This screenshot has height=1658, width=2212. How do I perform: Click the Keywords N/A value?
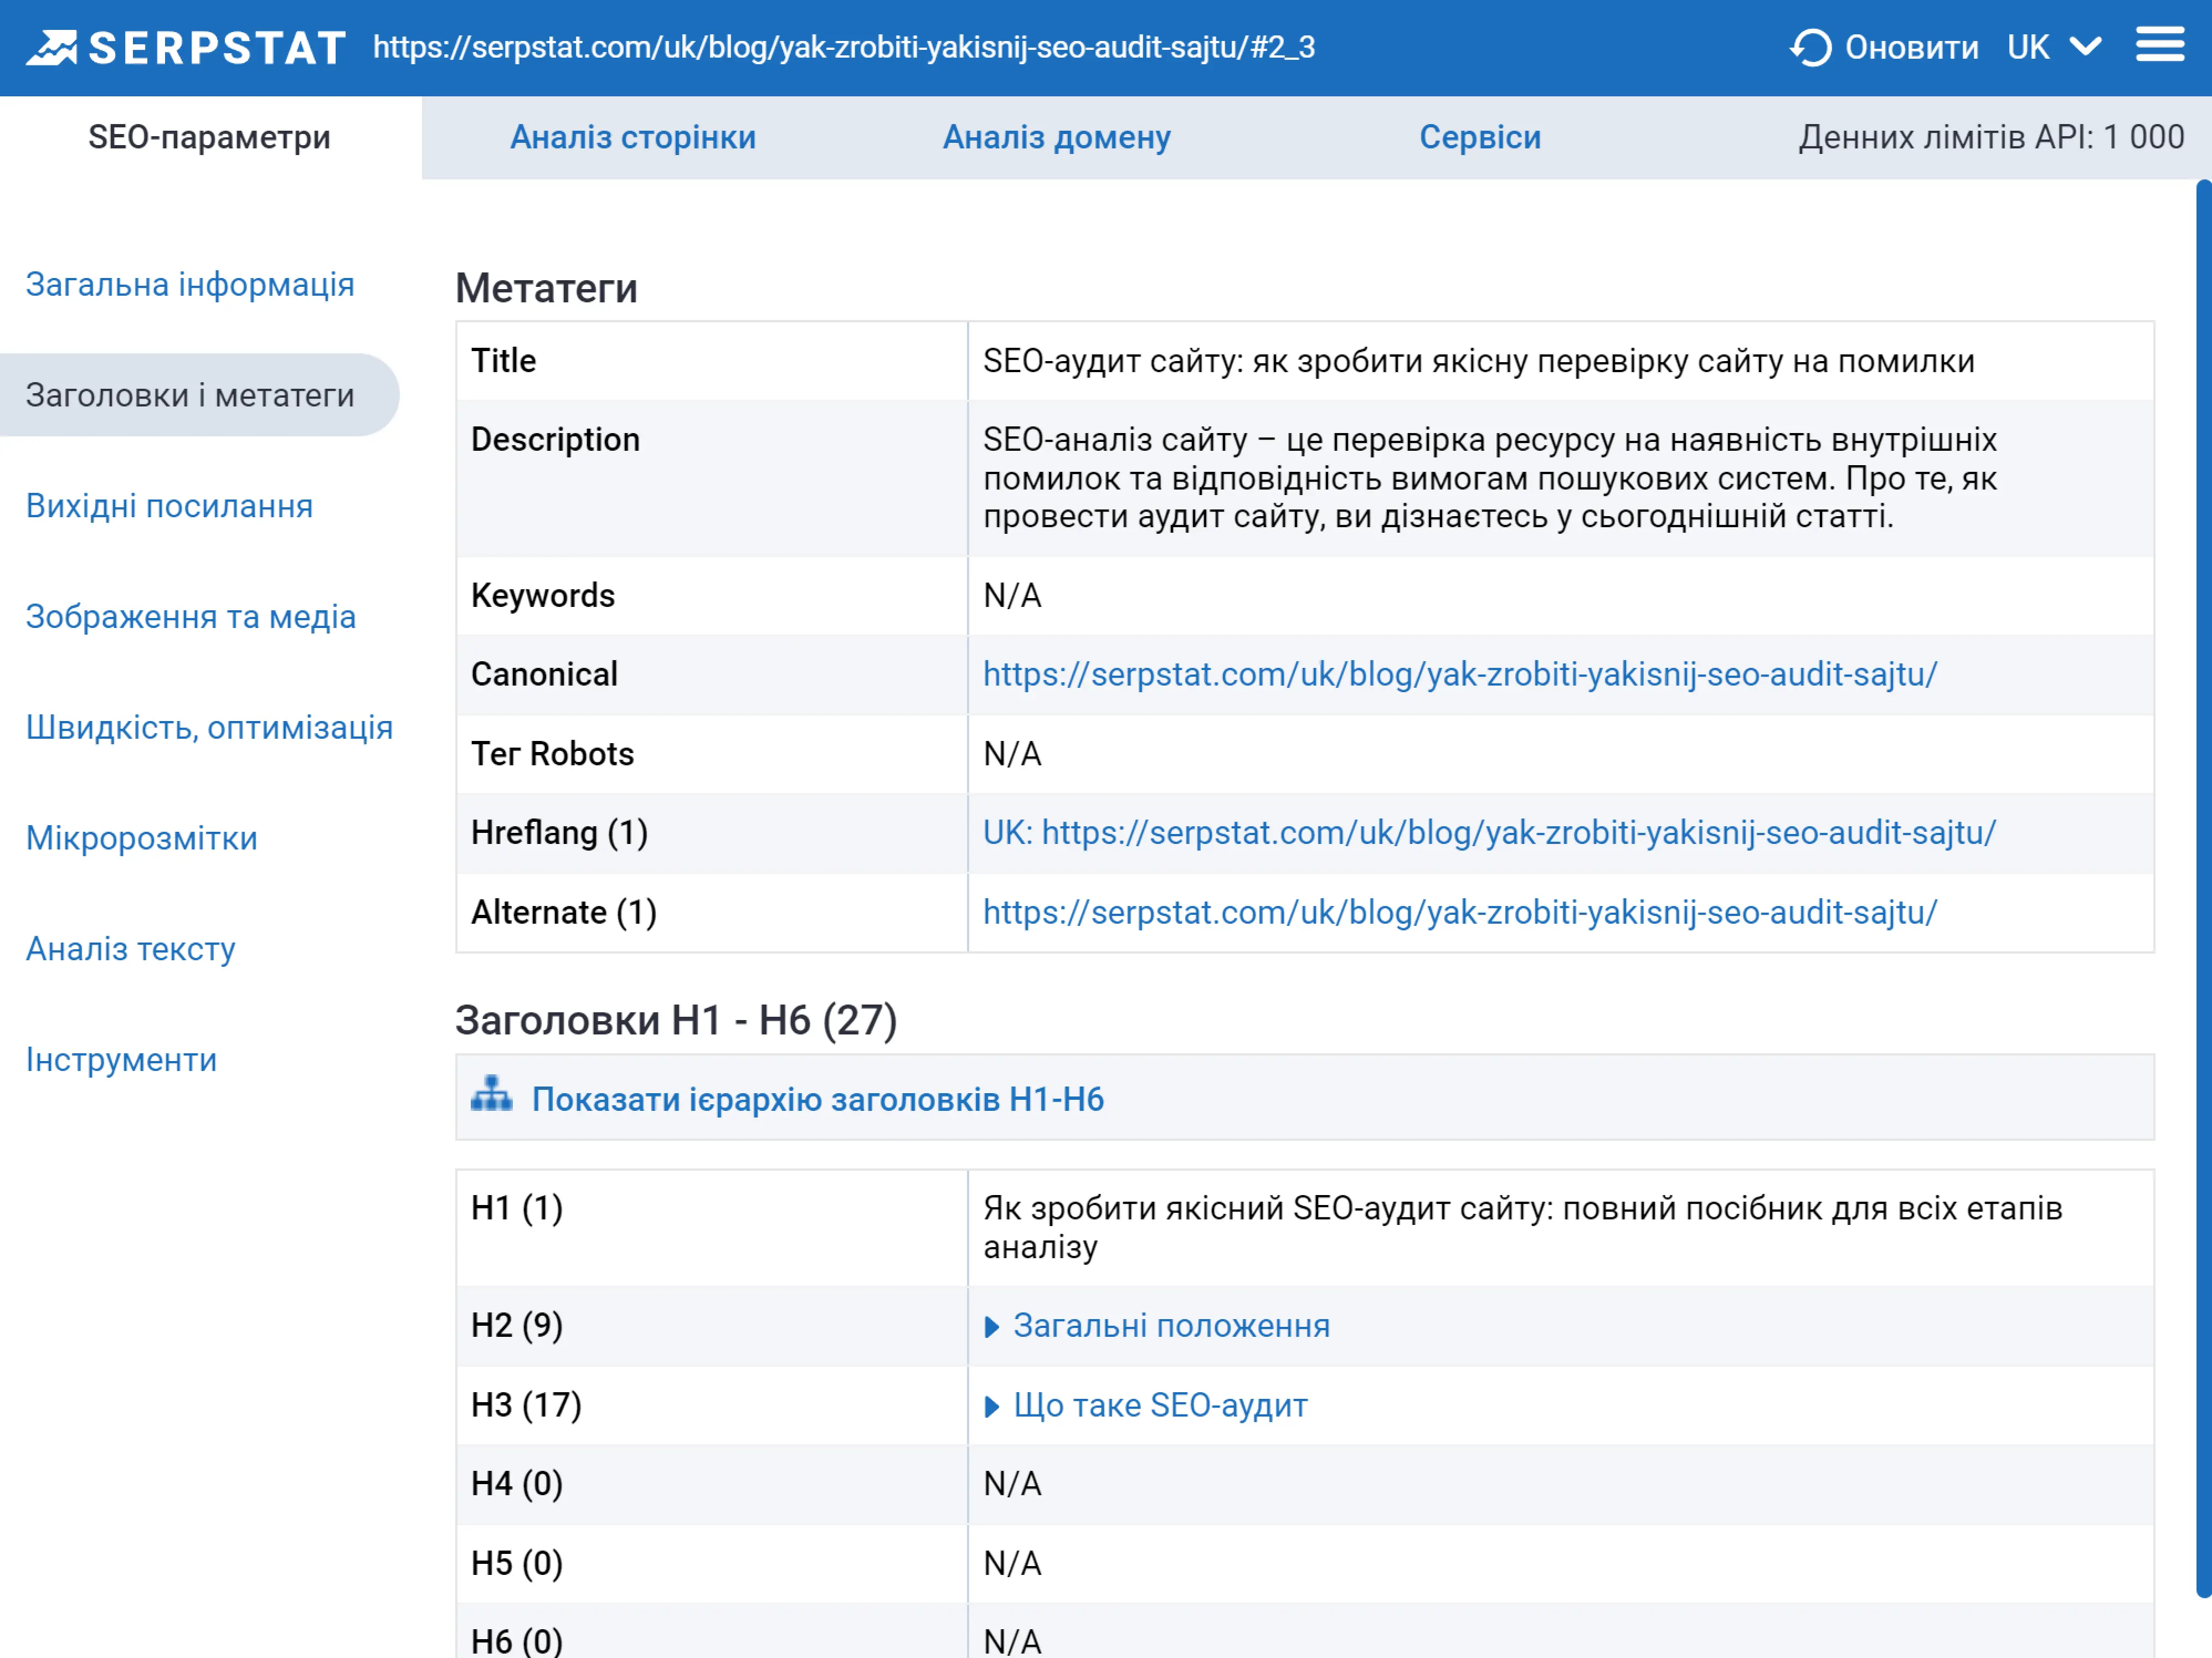pyautogui.click(x=1012, y=595)
